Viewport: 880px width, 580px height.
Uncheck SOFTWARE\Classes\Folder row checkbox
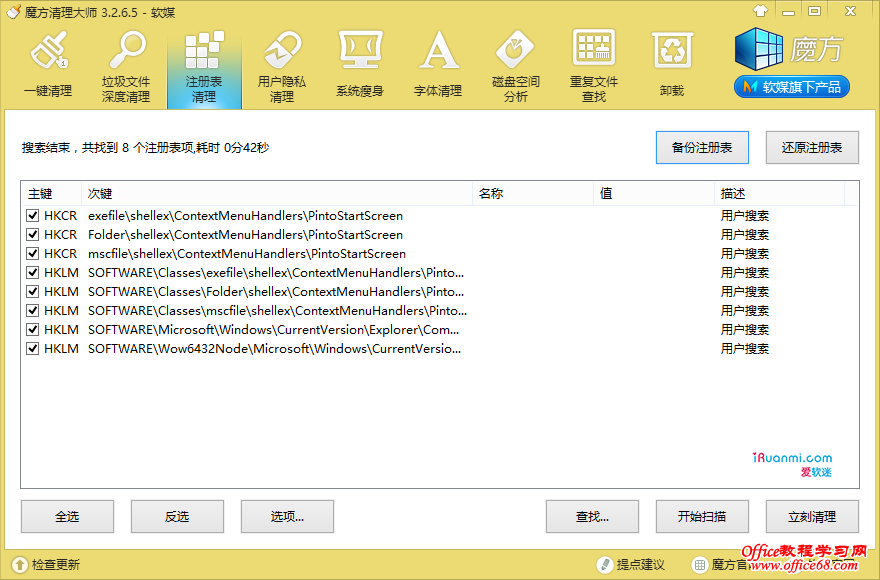[x=33, y=291]
